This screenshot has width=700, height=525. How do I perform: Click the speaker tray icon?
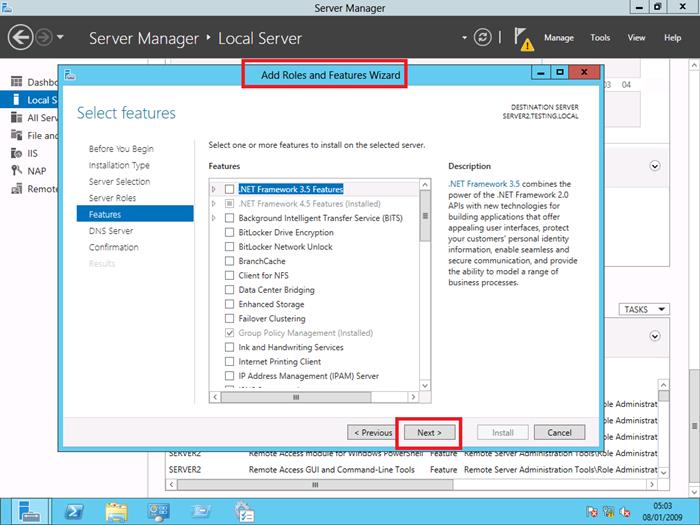tap(625, 512)
